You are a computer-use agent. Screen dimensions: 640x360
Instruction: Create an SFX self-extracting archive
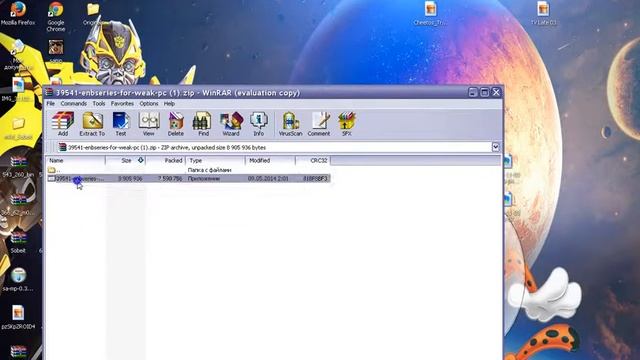coord(347,124)
